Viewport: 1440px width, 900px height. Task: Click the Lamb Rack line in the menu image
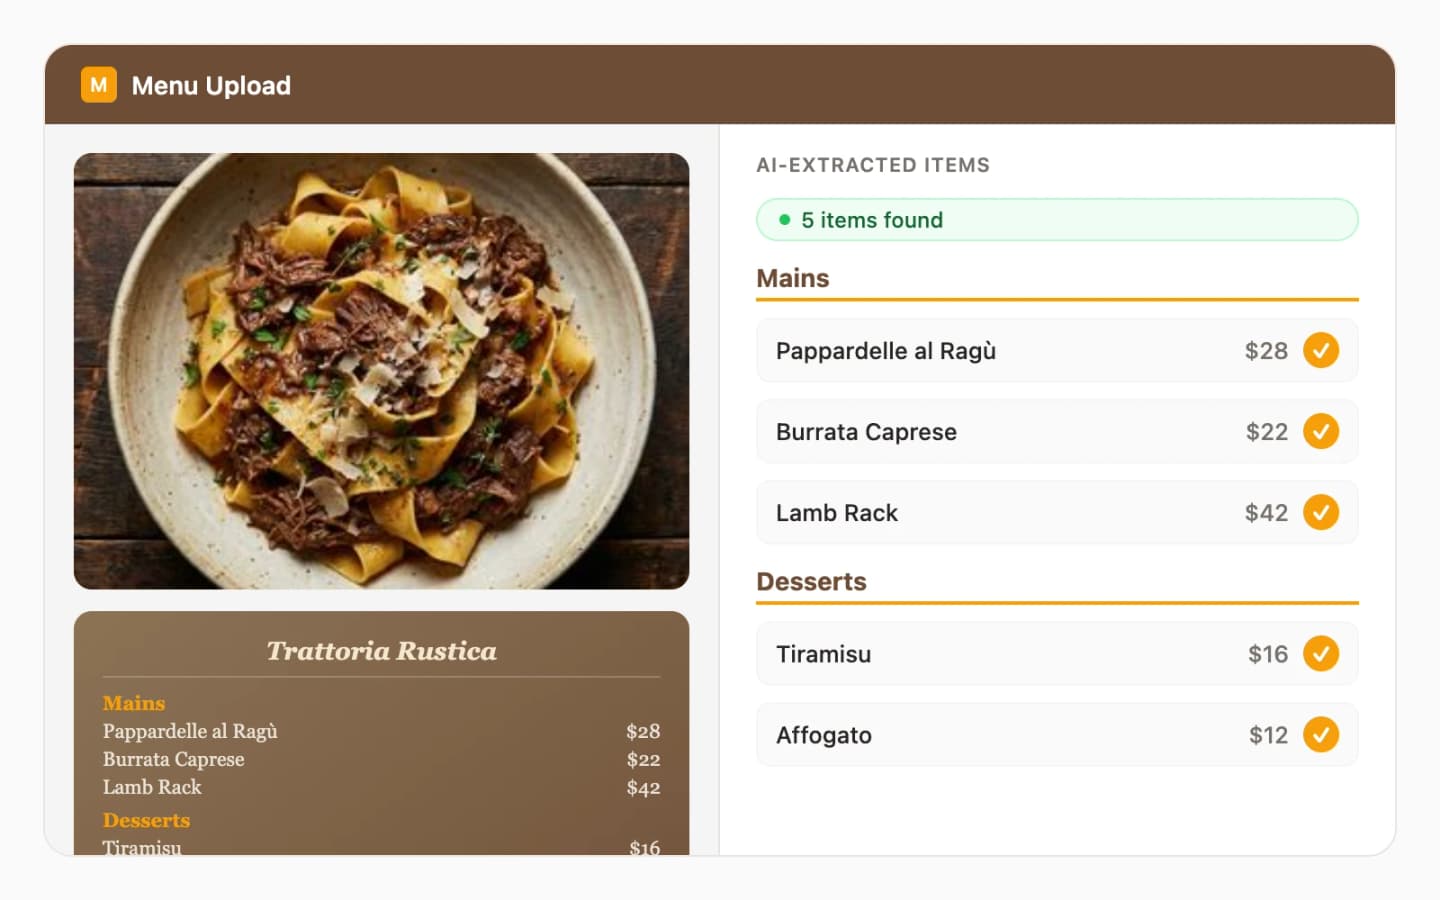click(152, 787)
